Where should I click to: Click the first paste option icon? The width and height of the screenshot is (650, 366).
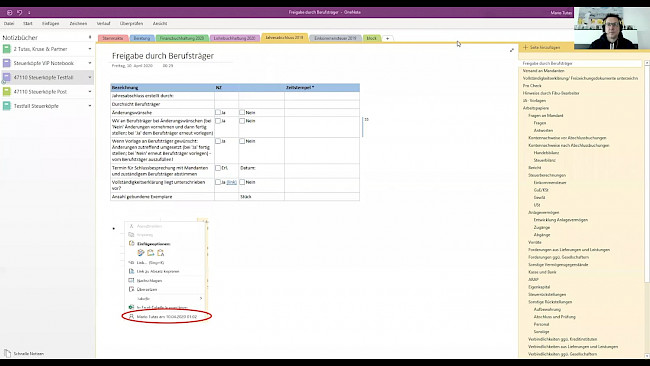(141, 253)
